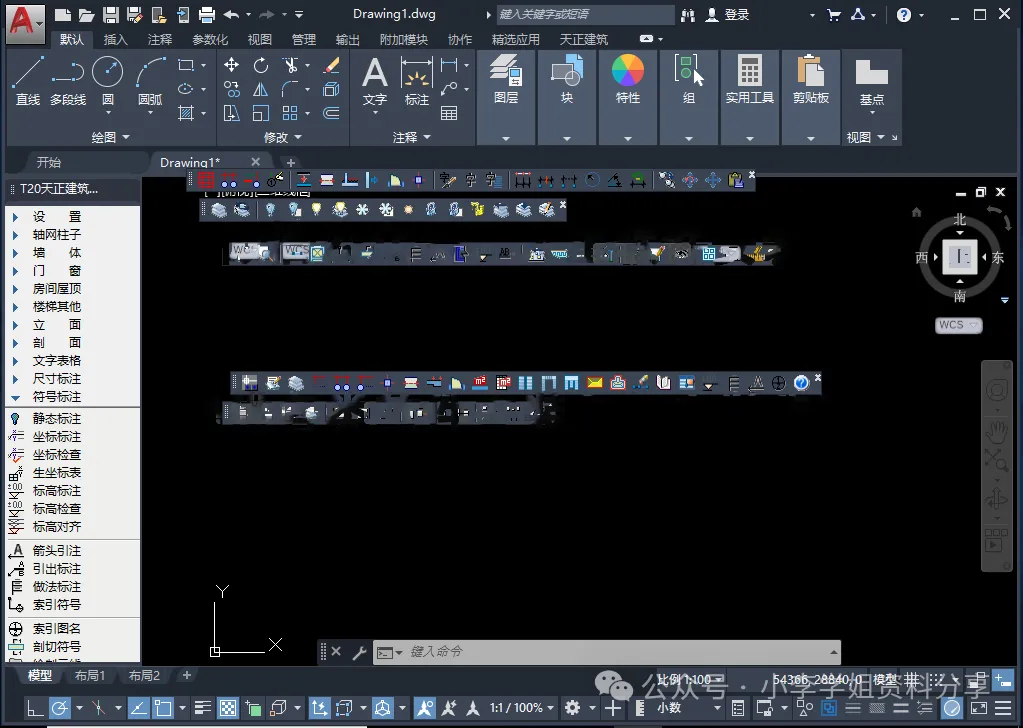Click the blue help icon on floating toolbar
Image resolution: width=1023 pixels, height=728 pixels.
801,383
